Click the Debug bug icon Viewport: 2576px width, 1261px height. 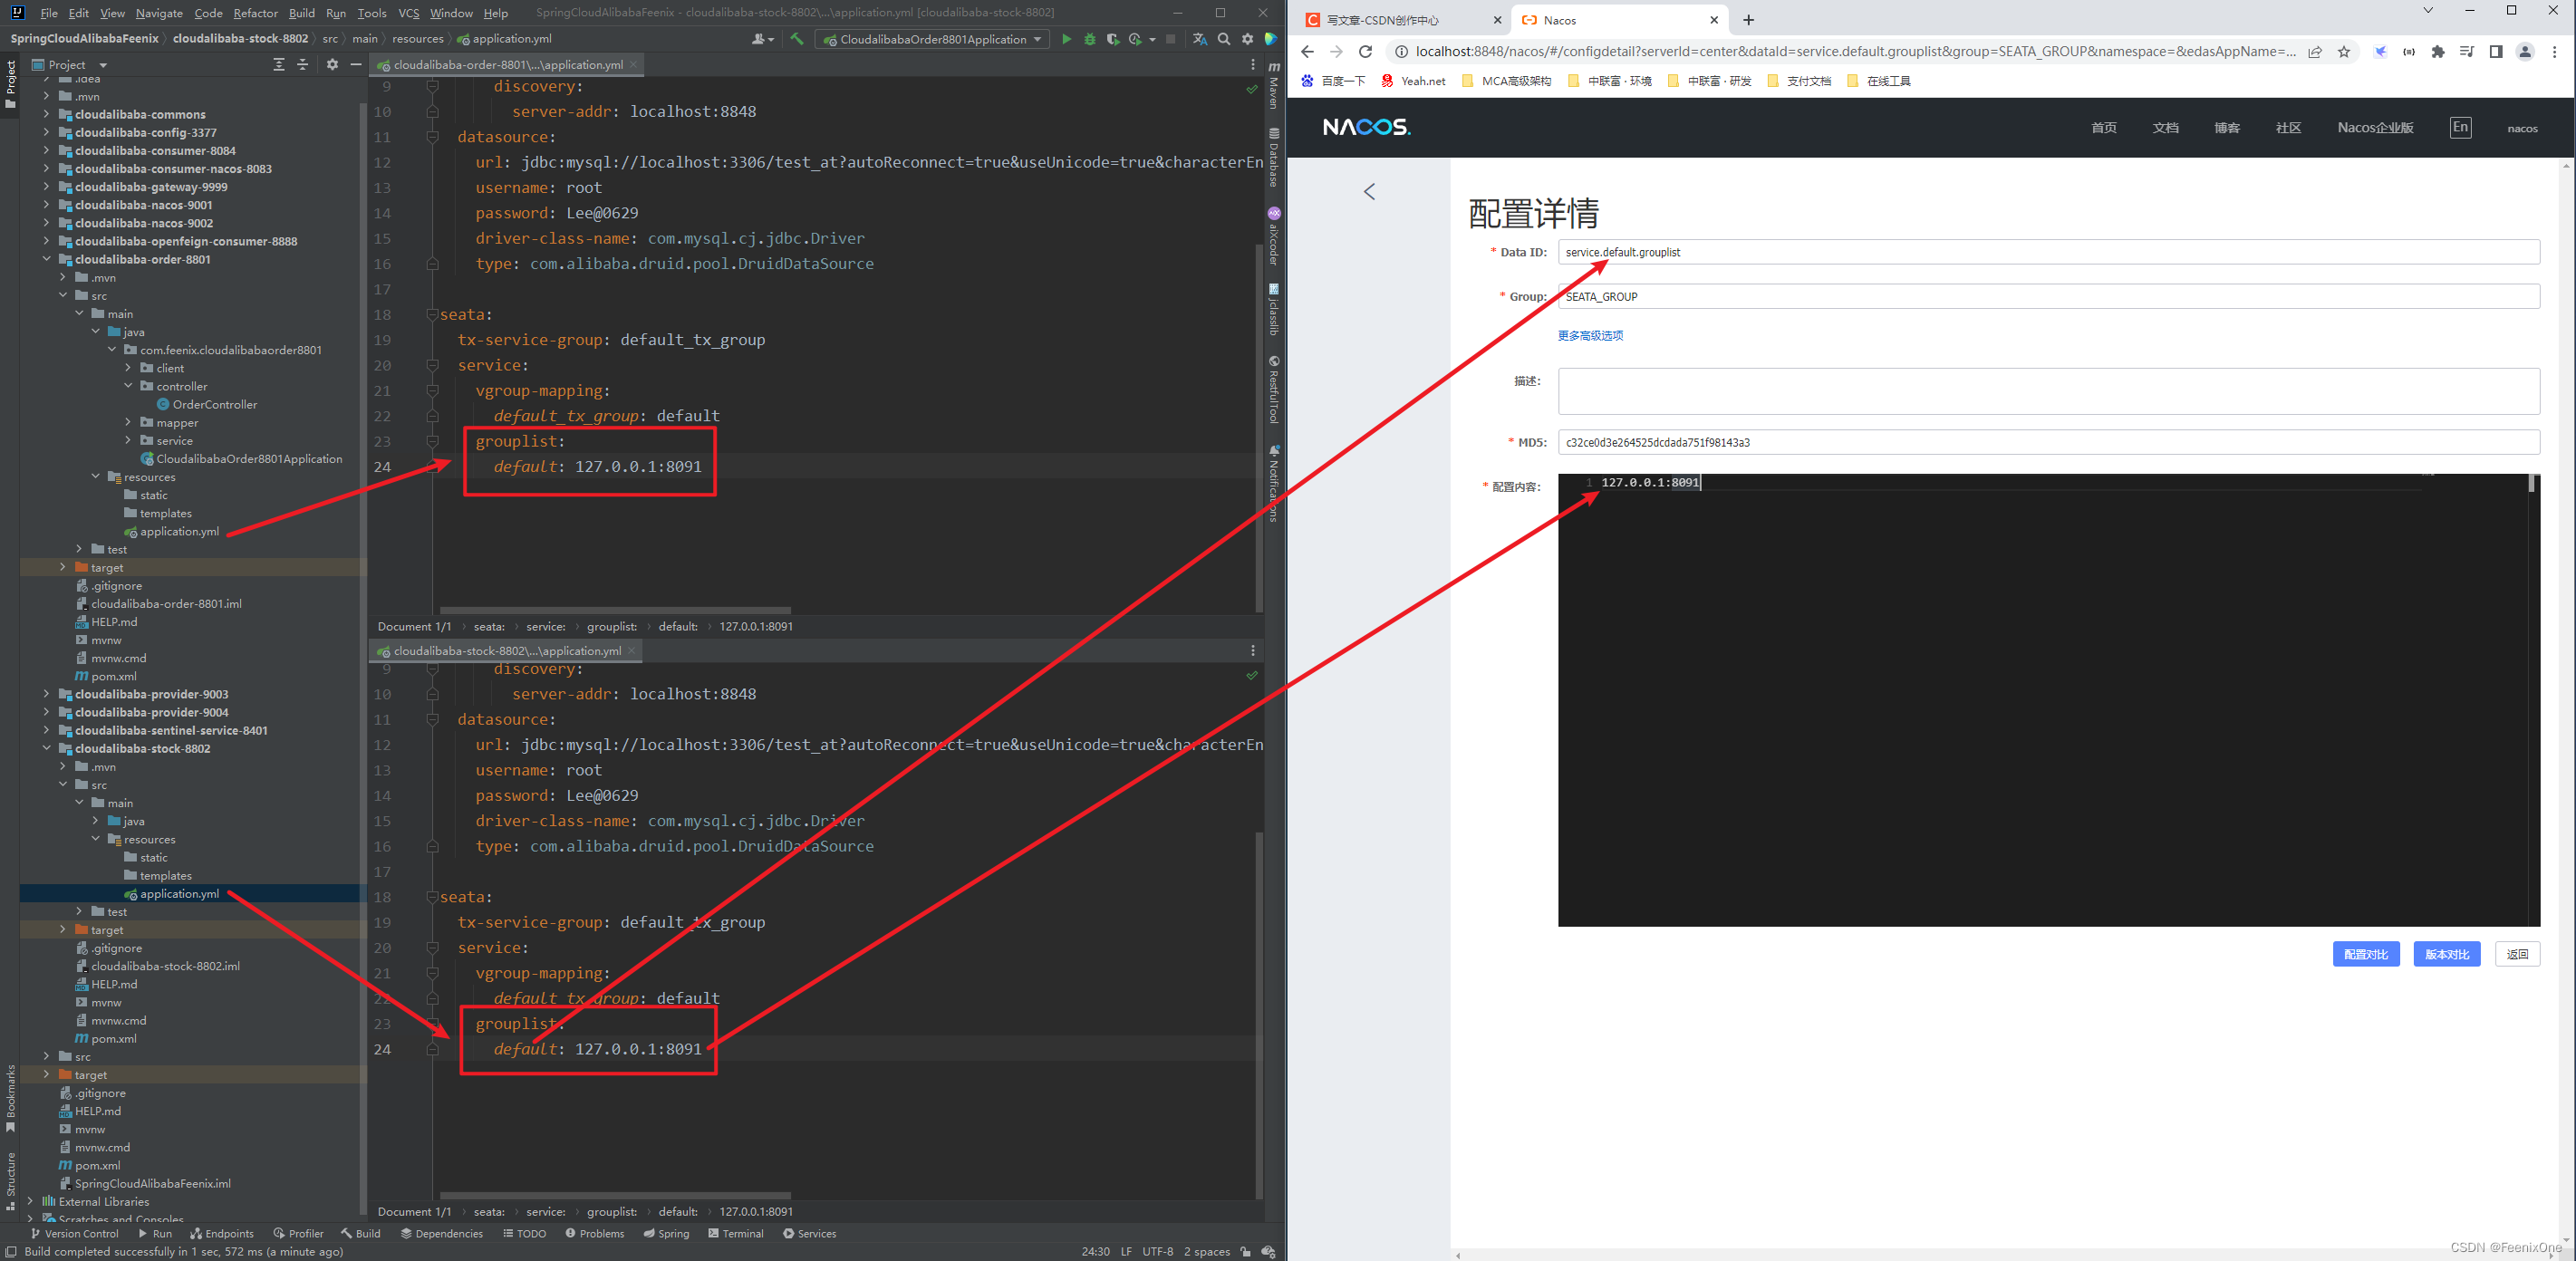tap(1090, 39)
